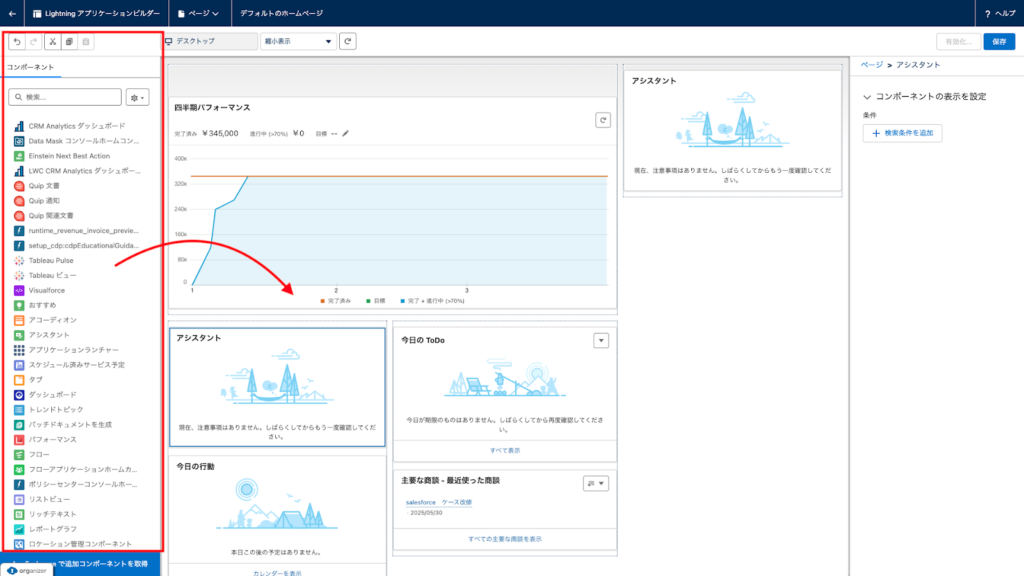Screen dimensions: 1024x576
Task: Select バッチドキュメントを生成 in the list
Action: pyautogui.click(x=70, y=424)
